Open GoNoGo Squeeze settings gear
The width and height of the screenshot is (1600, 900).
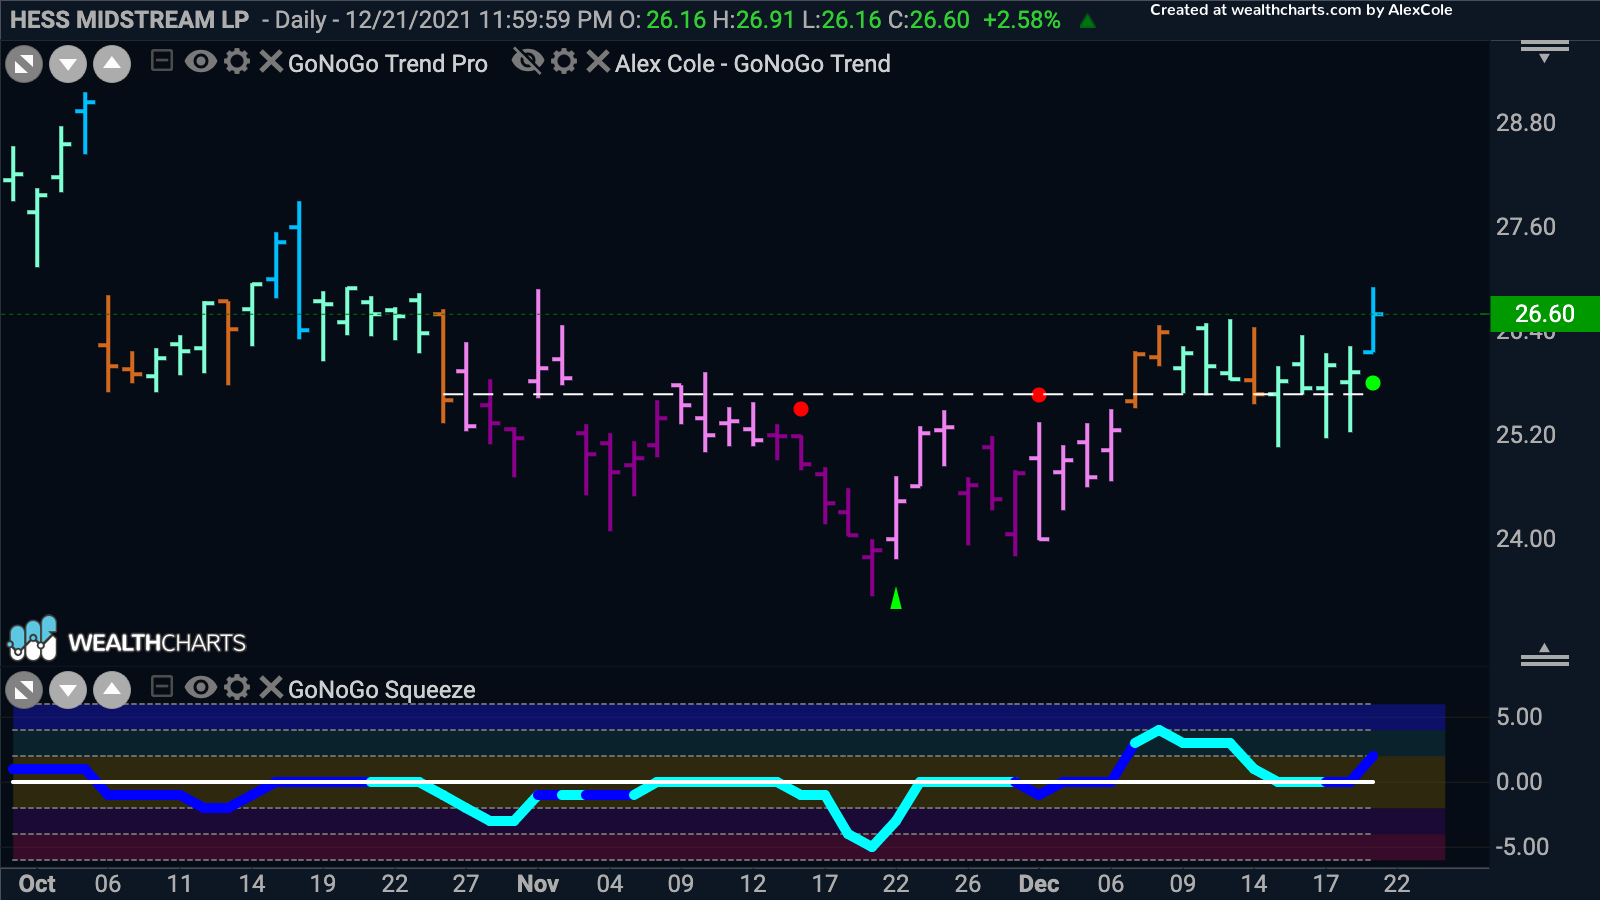coord(237,687)
